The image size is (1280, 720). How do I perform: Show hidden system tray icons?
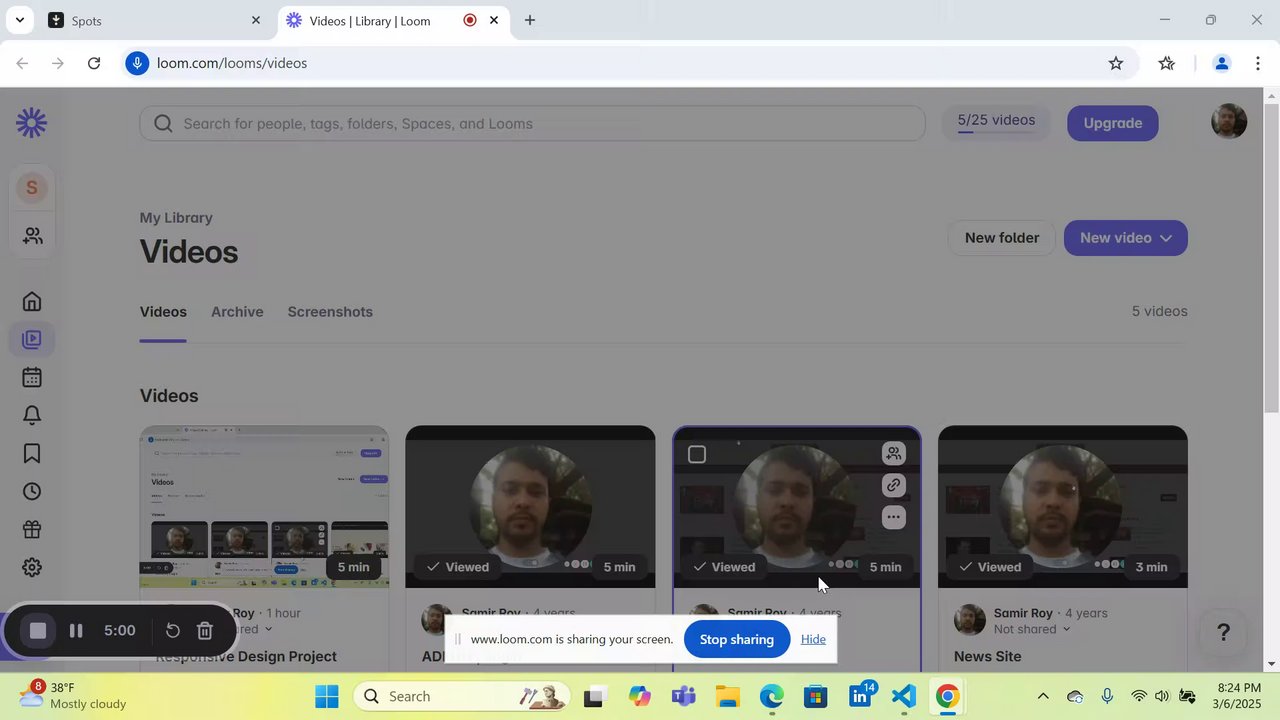[1043, 697]
